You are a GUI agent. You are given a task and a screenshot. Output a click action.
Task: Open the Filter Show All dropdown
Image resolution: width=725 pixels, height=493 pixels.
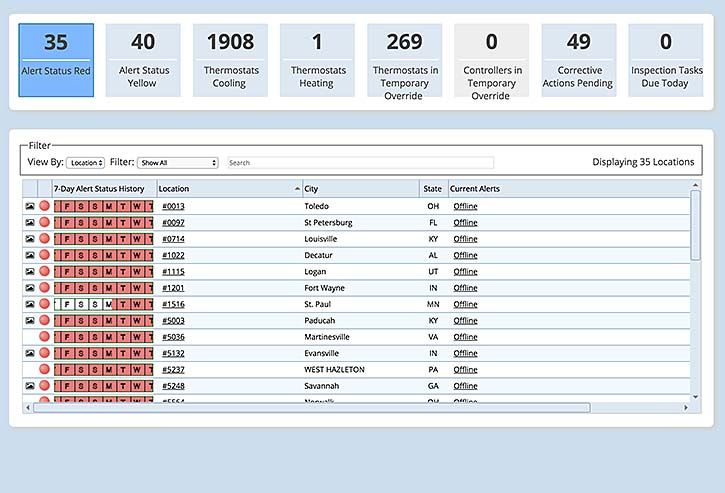point(178,163)
